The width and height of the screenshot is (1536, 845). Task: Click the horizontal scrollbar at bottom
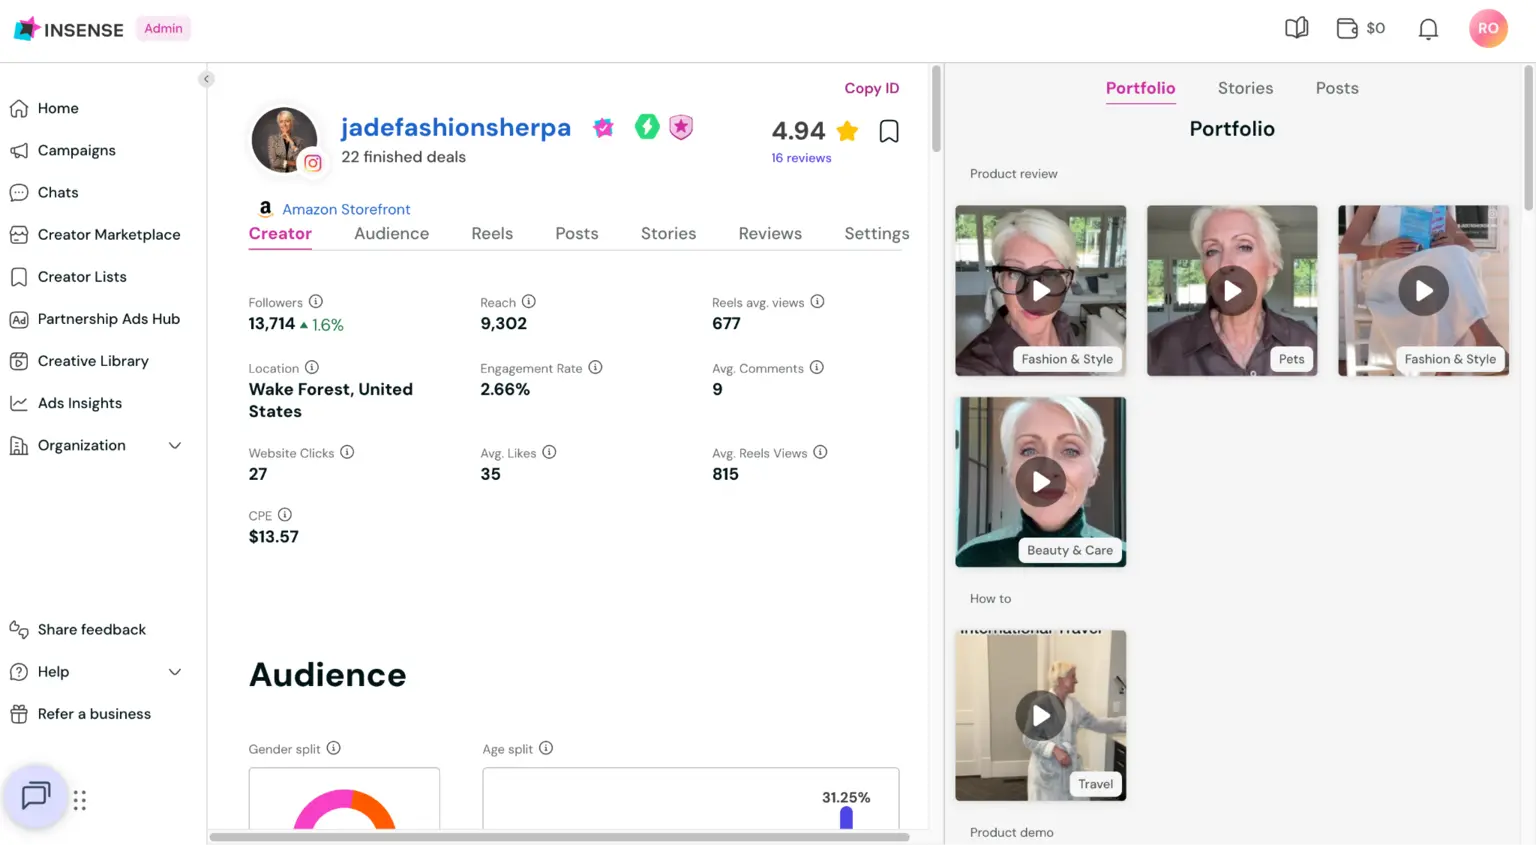[x=559, y=837]
